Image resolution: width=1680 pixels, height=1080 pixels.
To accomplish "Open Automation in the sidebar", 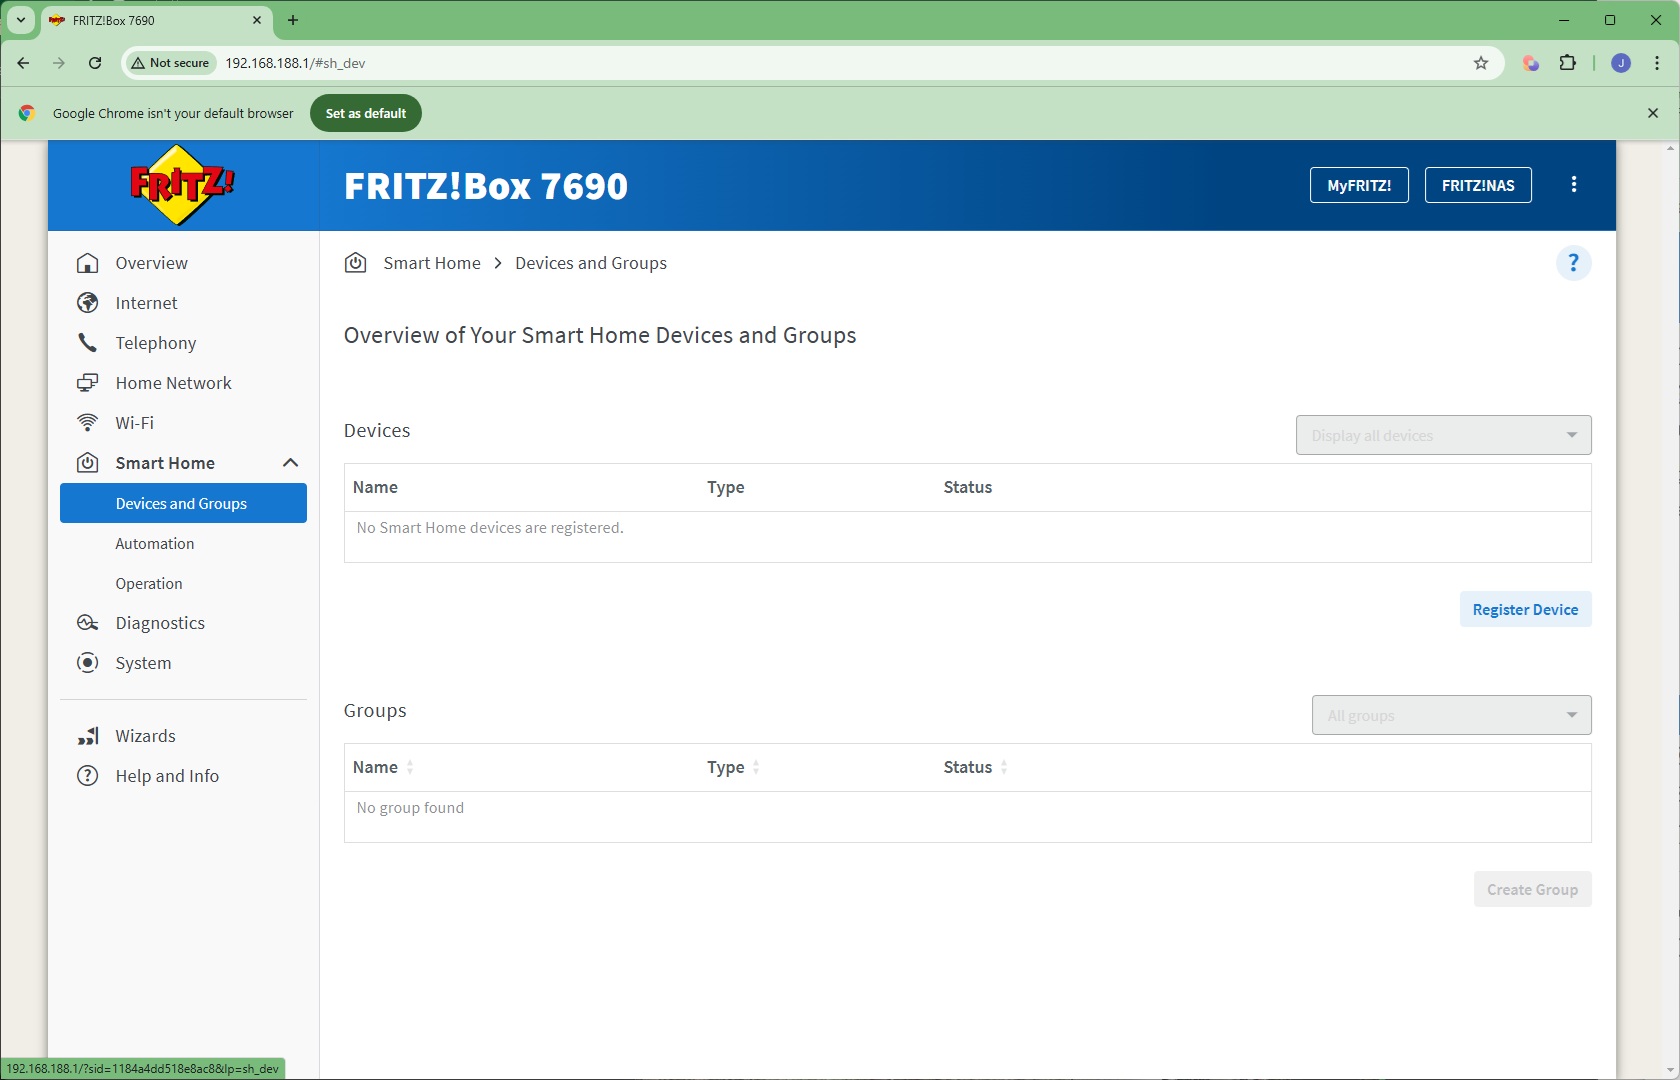I will point(155,544).
